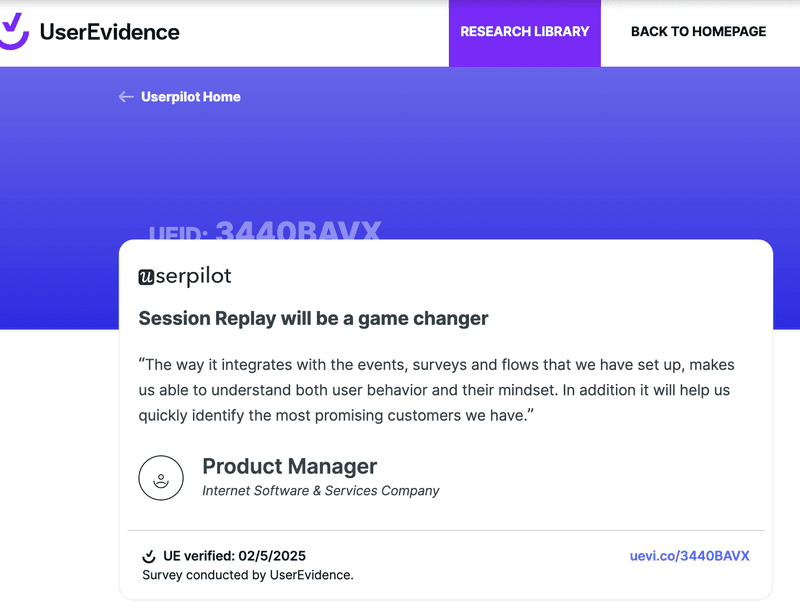The height and width of the screenshot is (615, 800).
Task: Click the circle around the avatar illustration
Action: pos(161,477)
